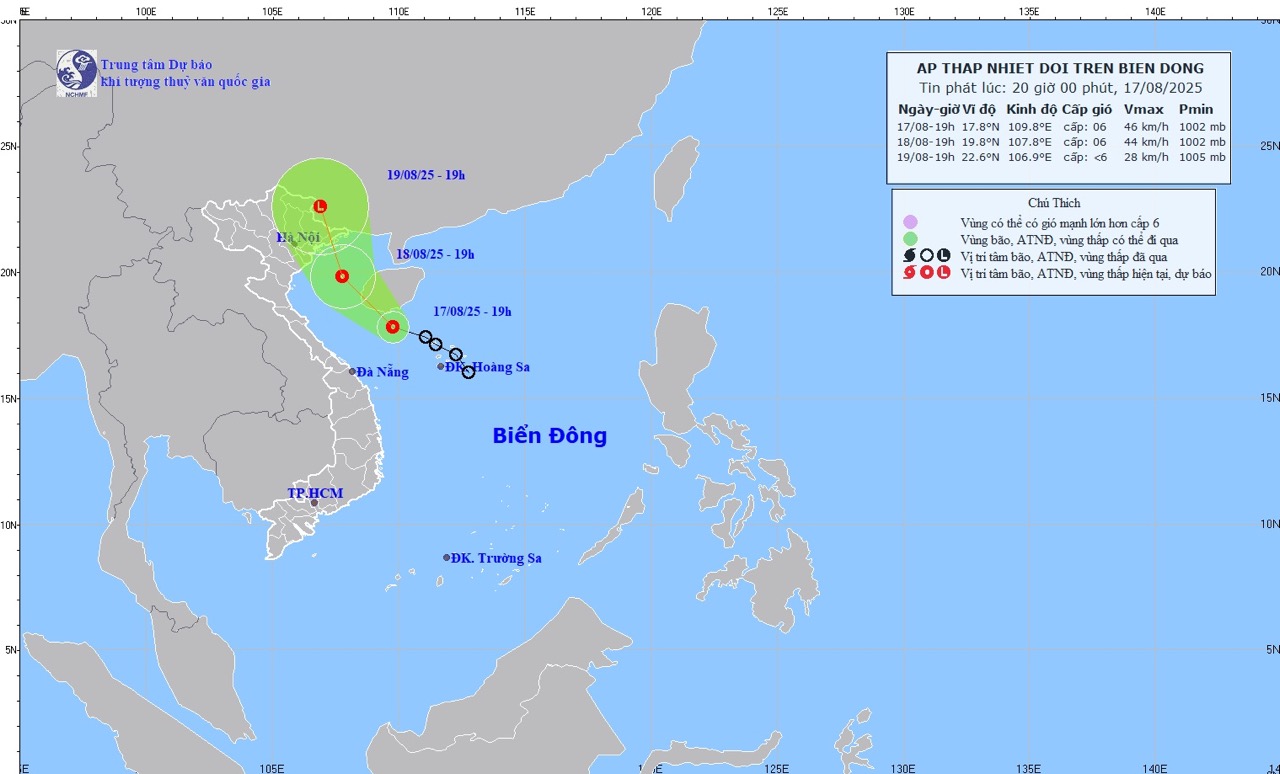Screen dimensions: 1280x774
Task: Click the TP.HCM city dot
Action: tap(314, 503)
